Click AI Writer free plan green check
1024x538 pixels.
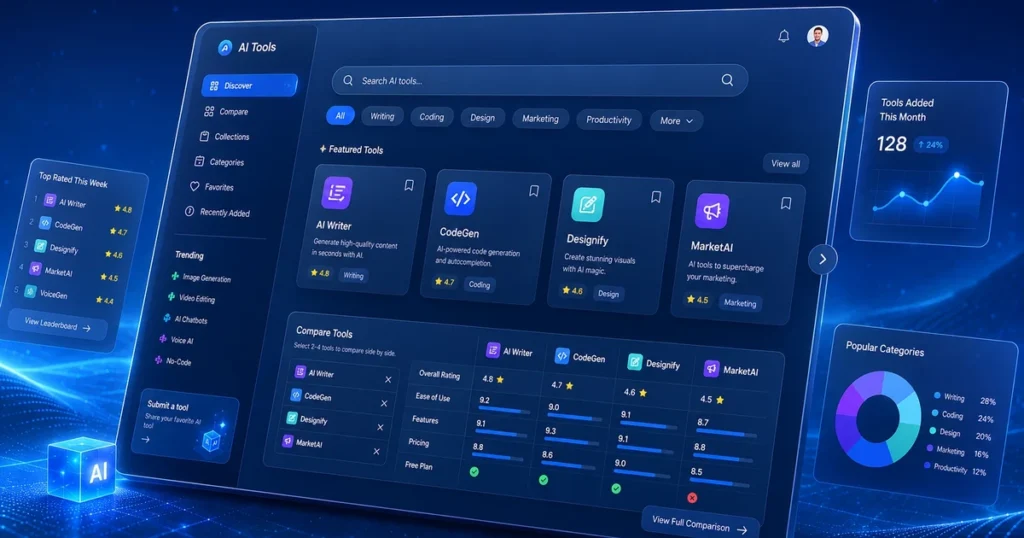[474, 471]
